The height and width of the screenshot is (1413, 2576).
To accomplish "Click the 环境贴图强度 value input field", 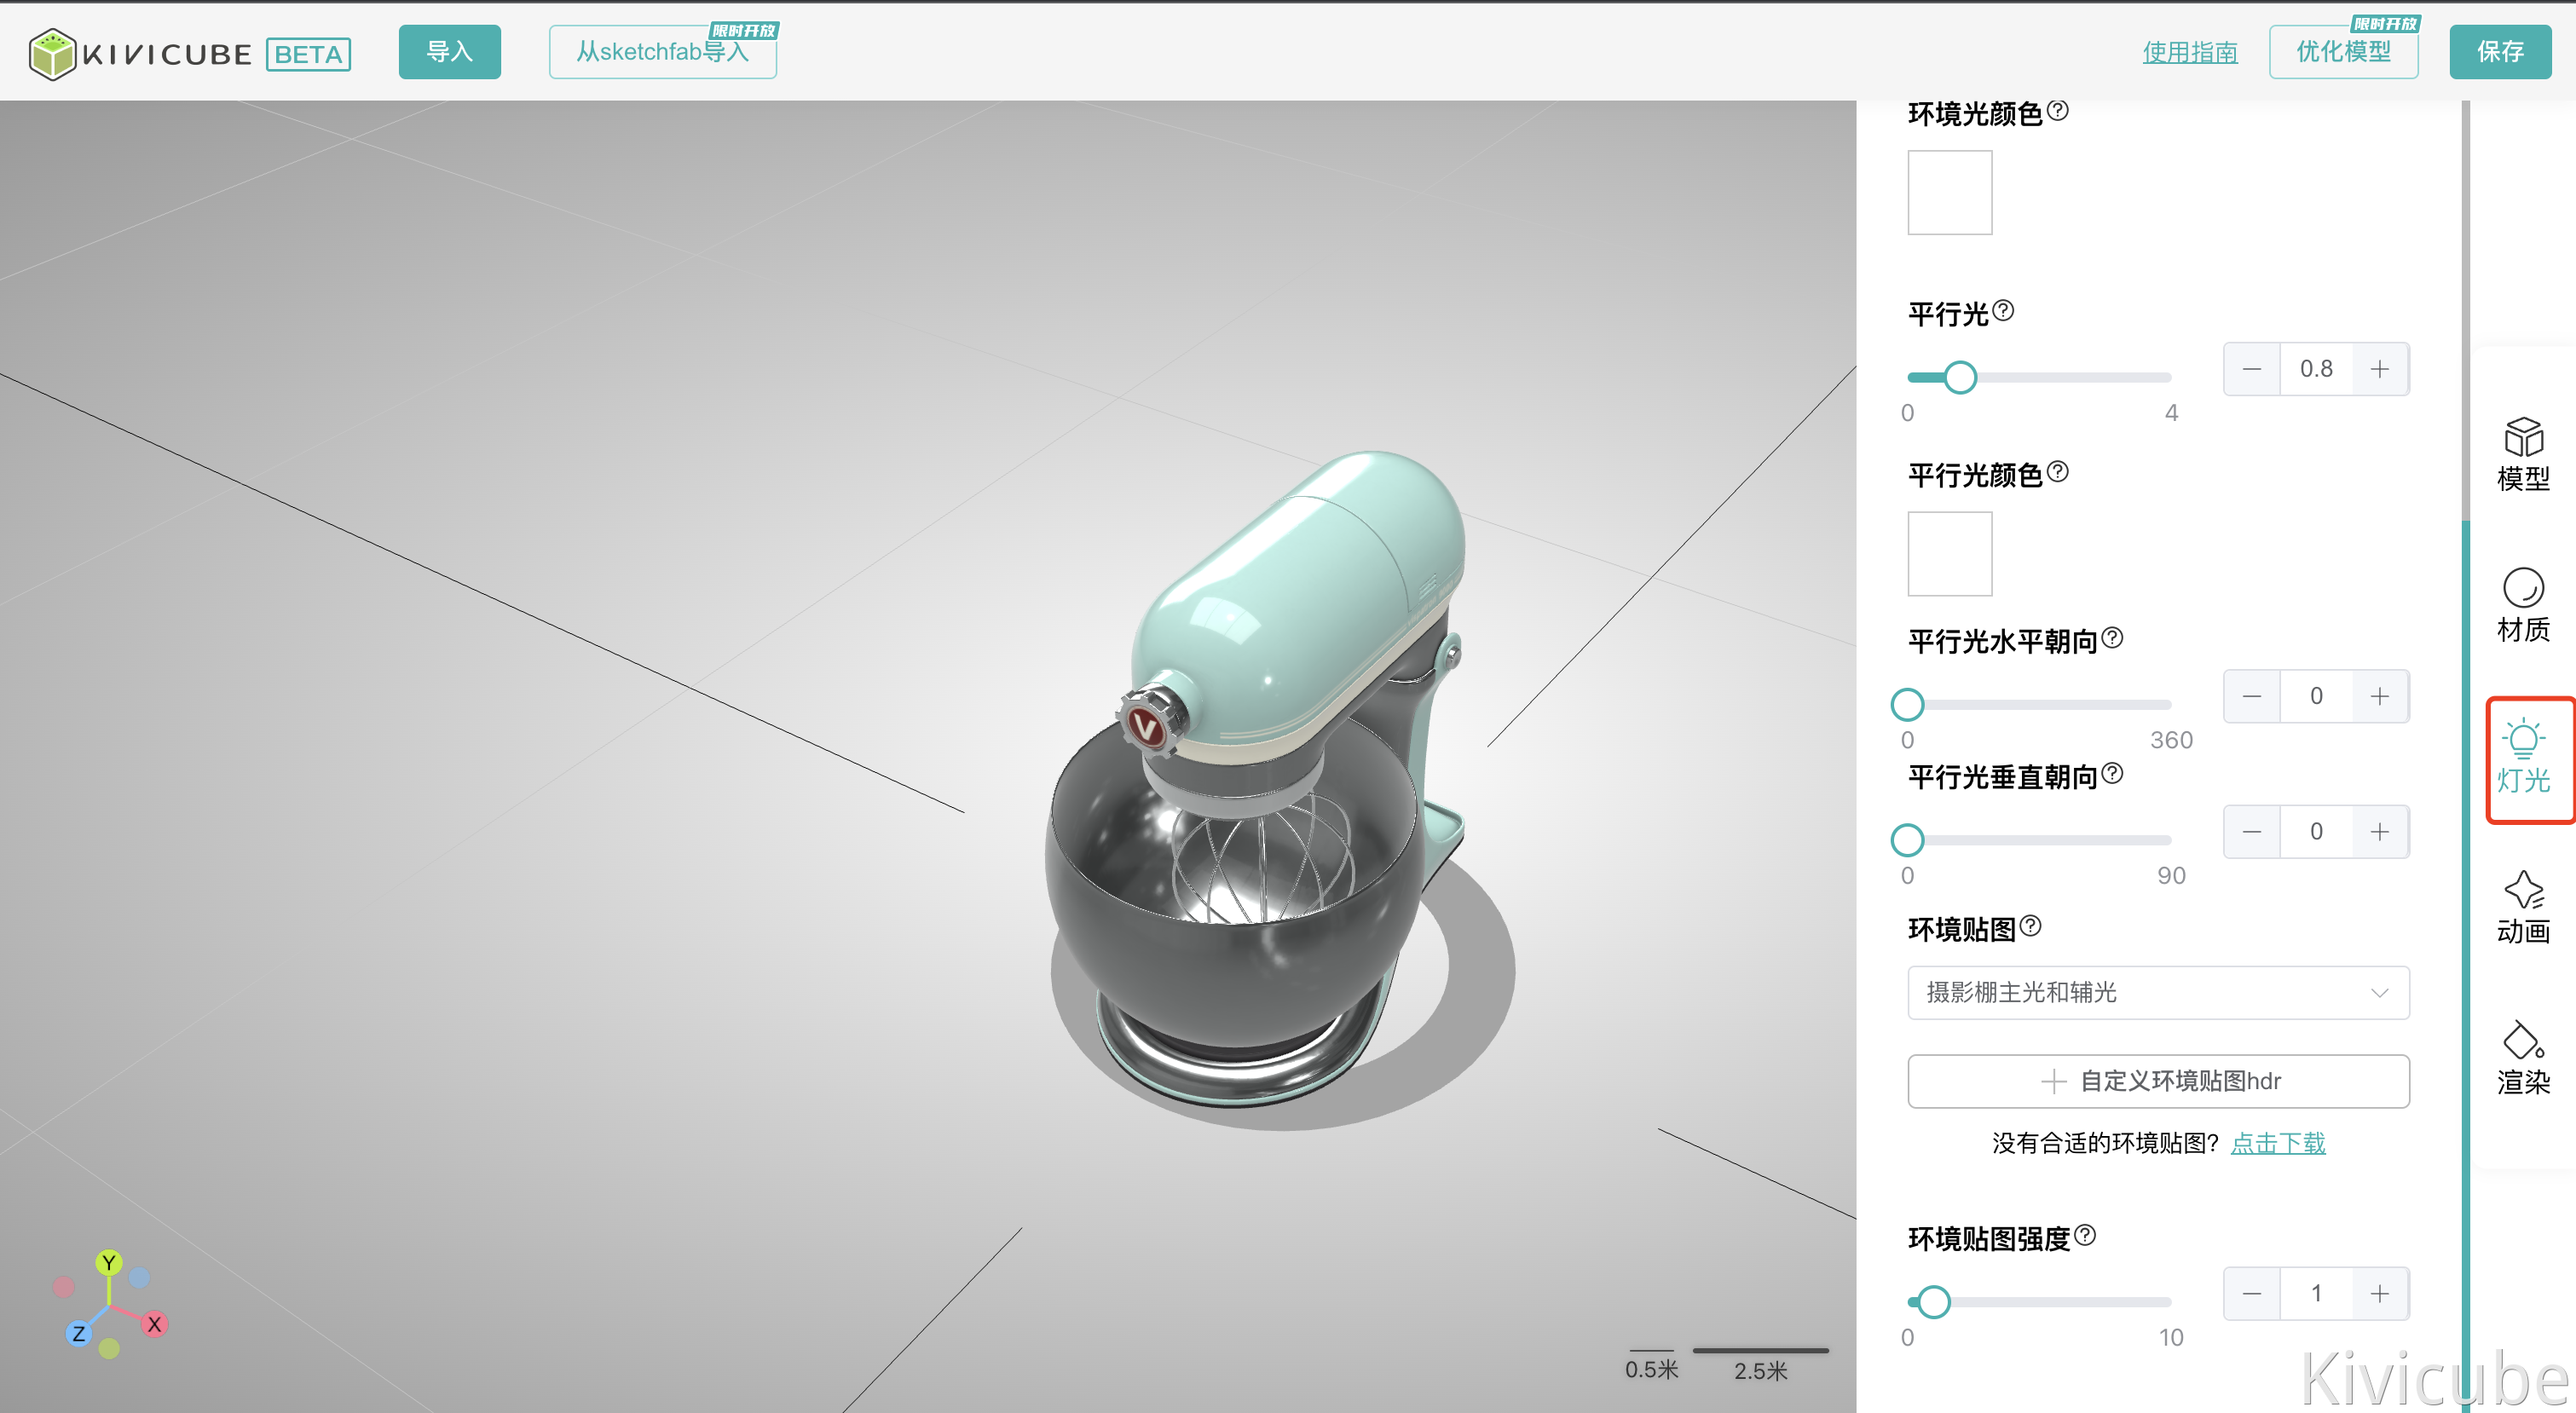I will (2315, 1294).
